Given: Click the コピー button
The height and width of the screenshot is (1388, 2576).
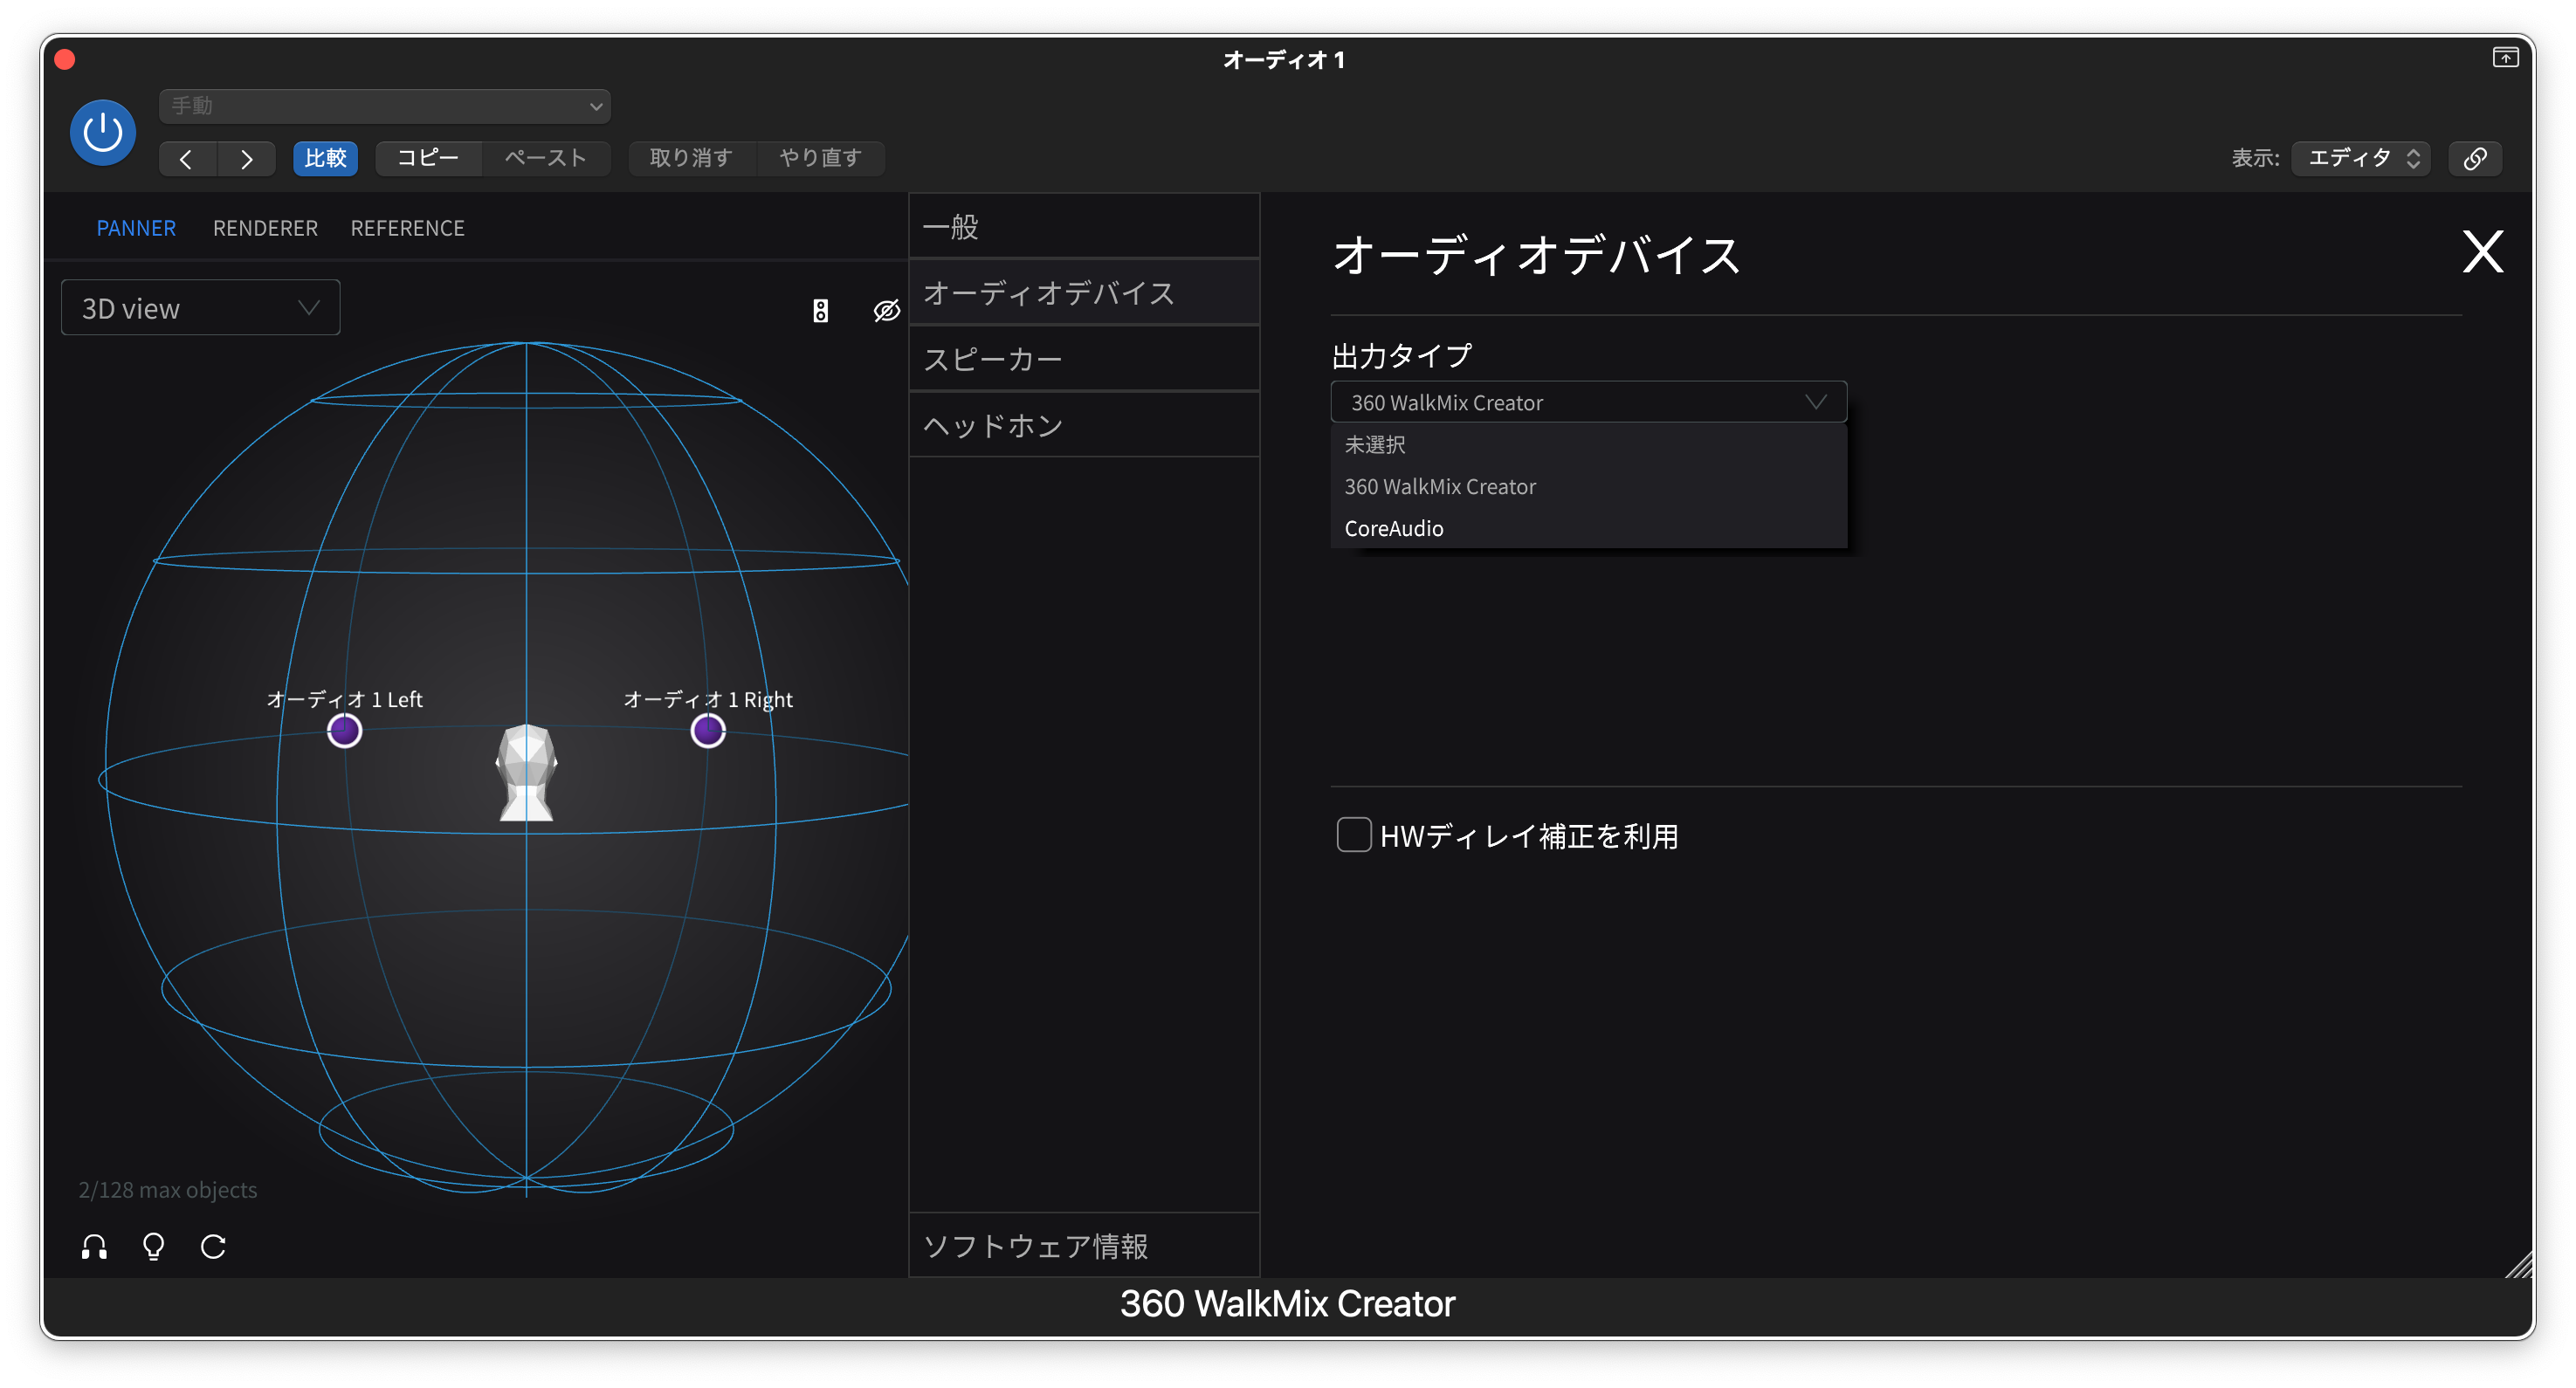Looking at the screenshot, I should (x=428, y=158).
